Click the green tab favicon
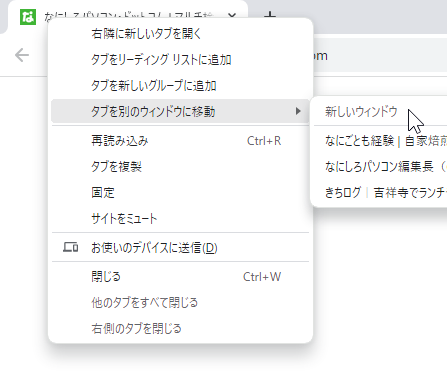This screenshot has width=447, height=376. pyautogui.click(x=28, y=17)
